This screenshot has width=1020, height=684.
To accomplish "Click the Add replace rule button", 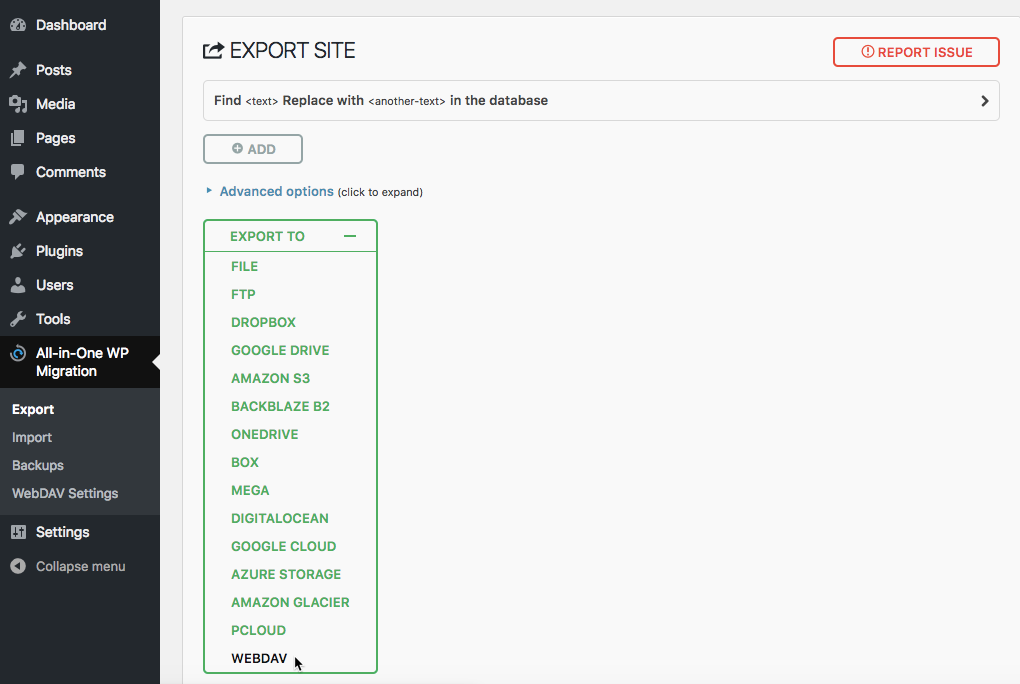I will point(253,149).
